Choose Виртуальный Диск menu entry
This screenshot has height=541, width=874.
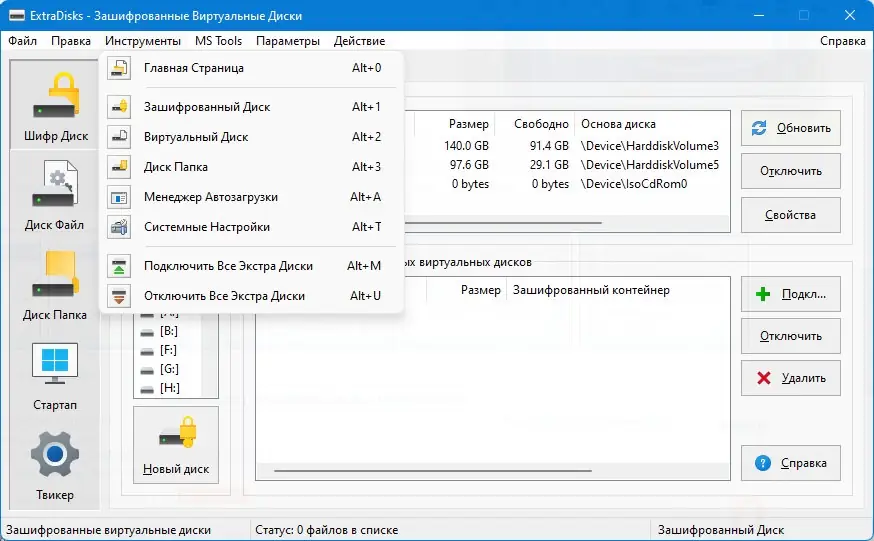(251, 137)
